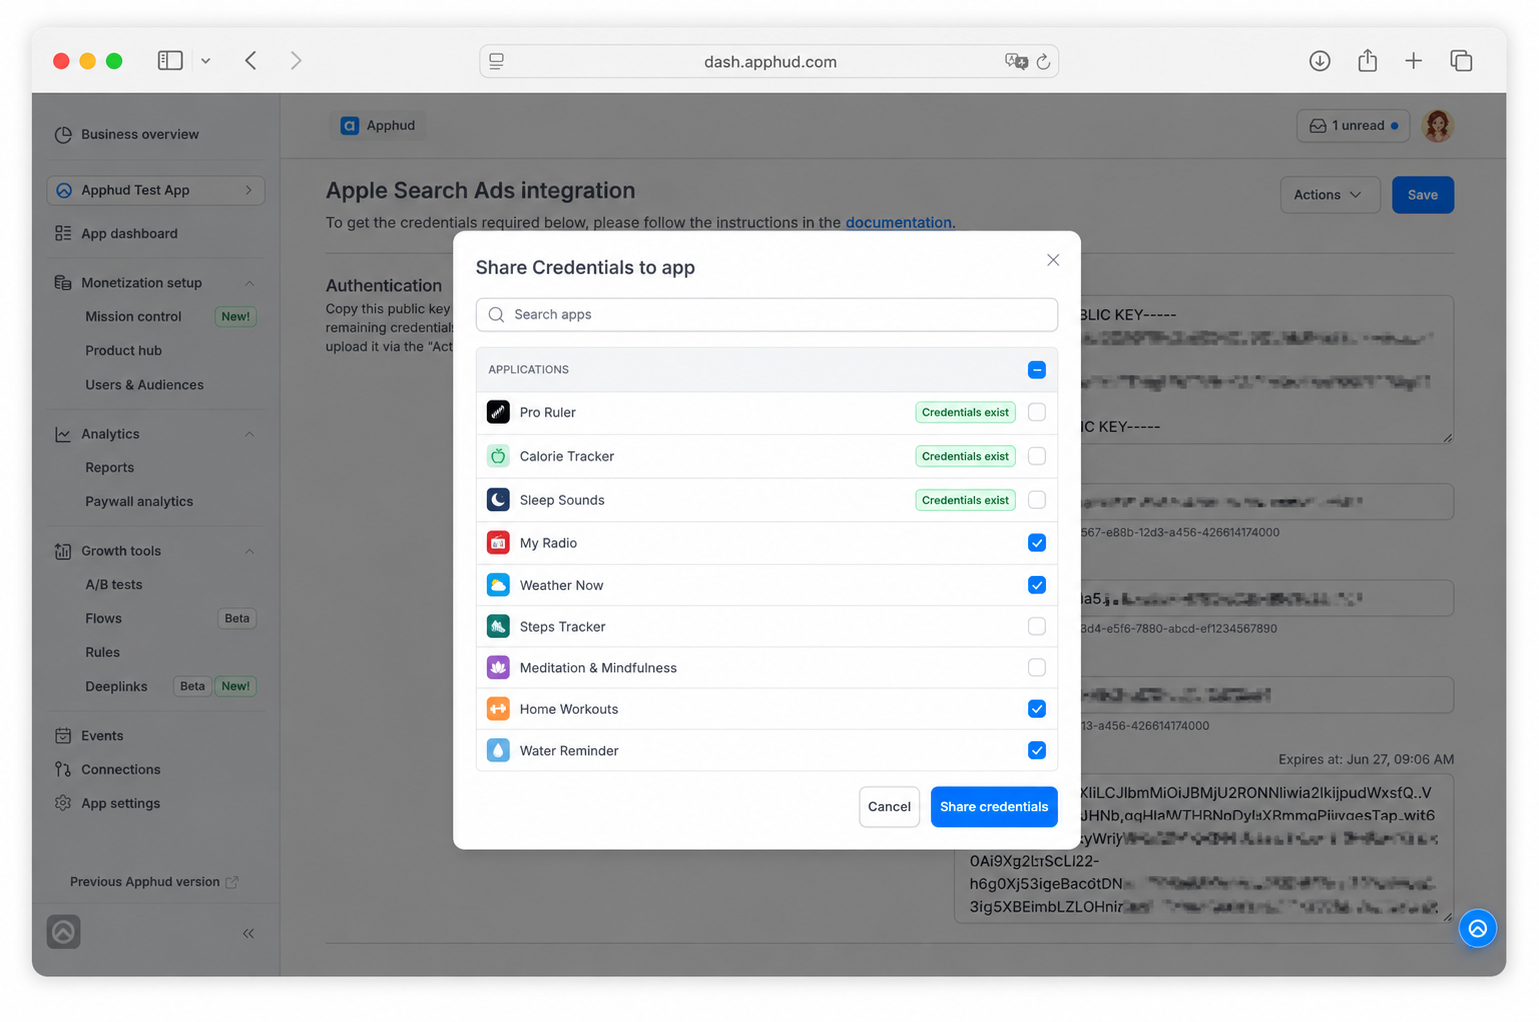Open Deeplinks in Growth tools
Viewport: 1539px width, 1022px height.
click(x=116, y=687)
